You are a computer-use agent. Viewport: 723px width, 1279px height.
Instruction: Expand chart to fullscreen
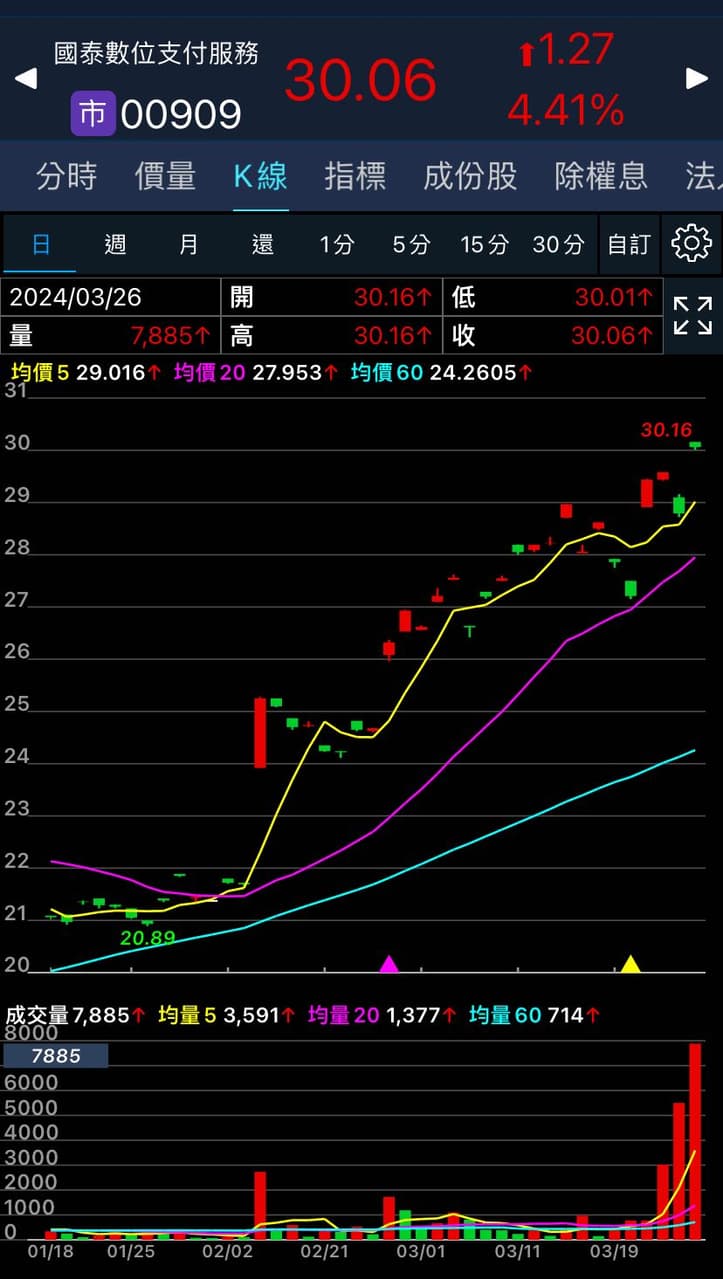(x=692, y=316)
